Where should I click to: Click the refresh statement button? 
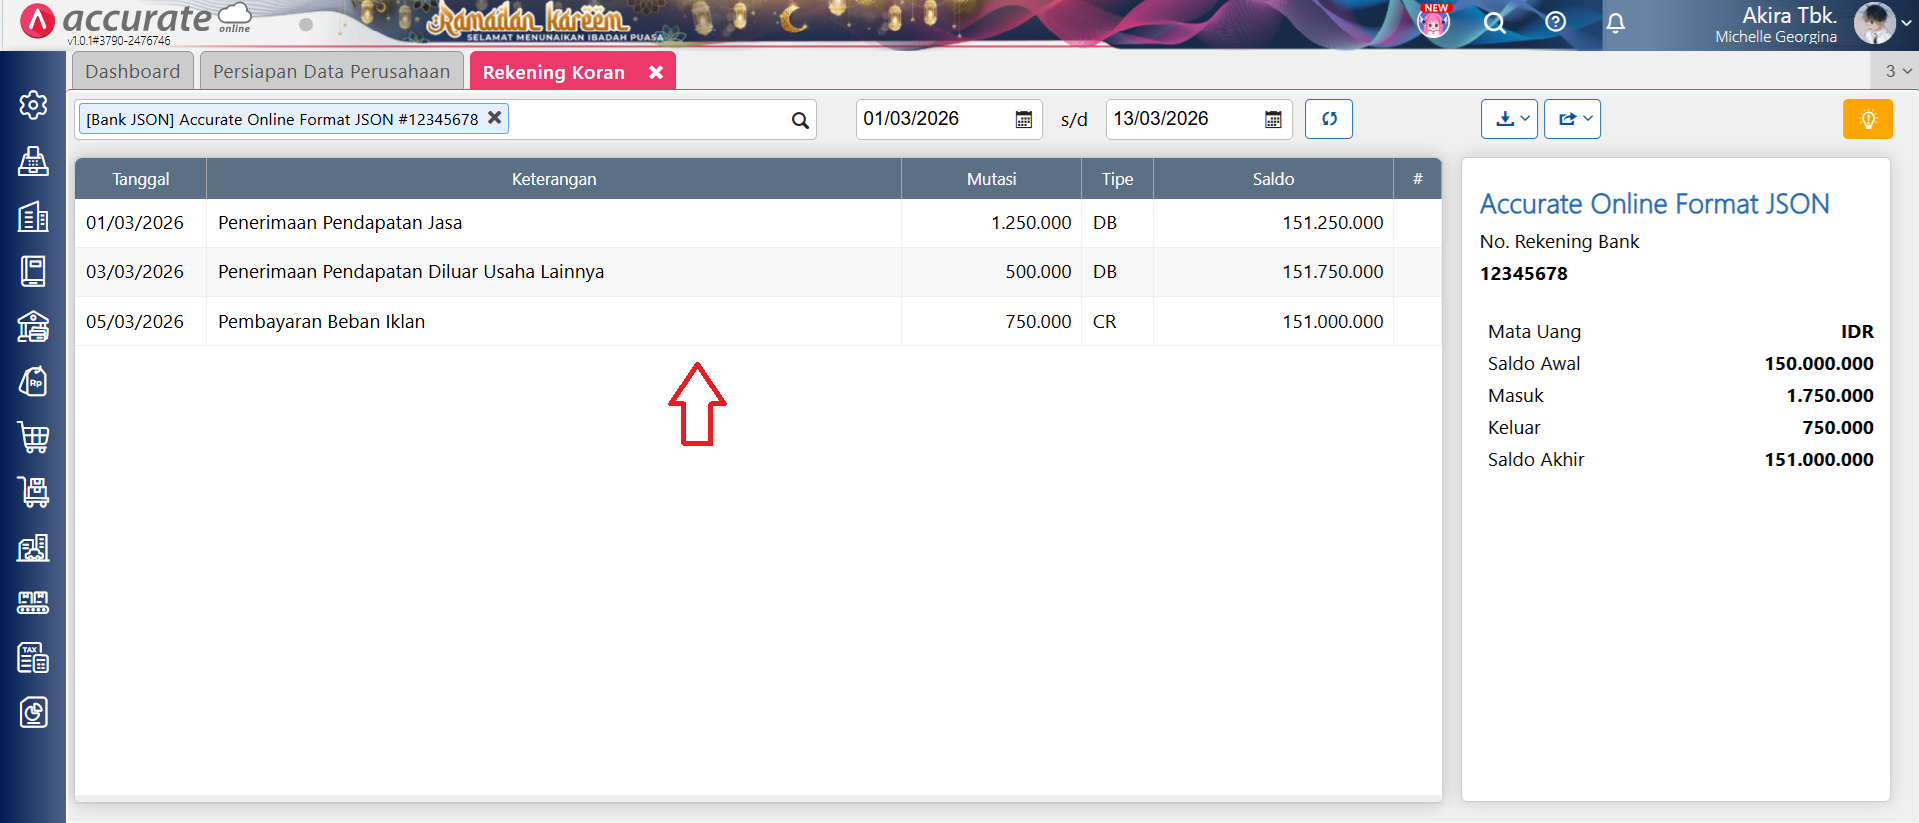[x=1328, y=119]
